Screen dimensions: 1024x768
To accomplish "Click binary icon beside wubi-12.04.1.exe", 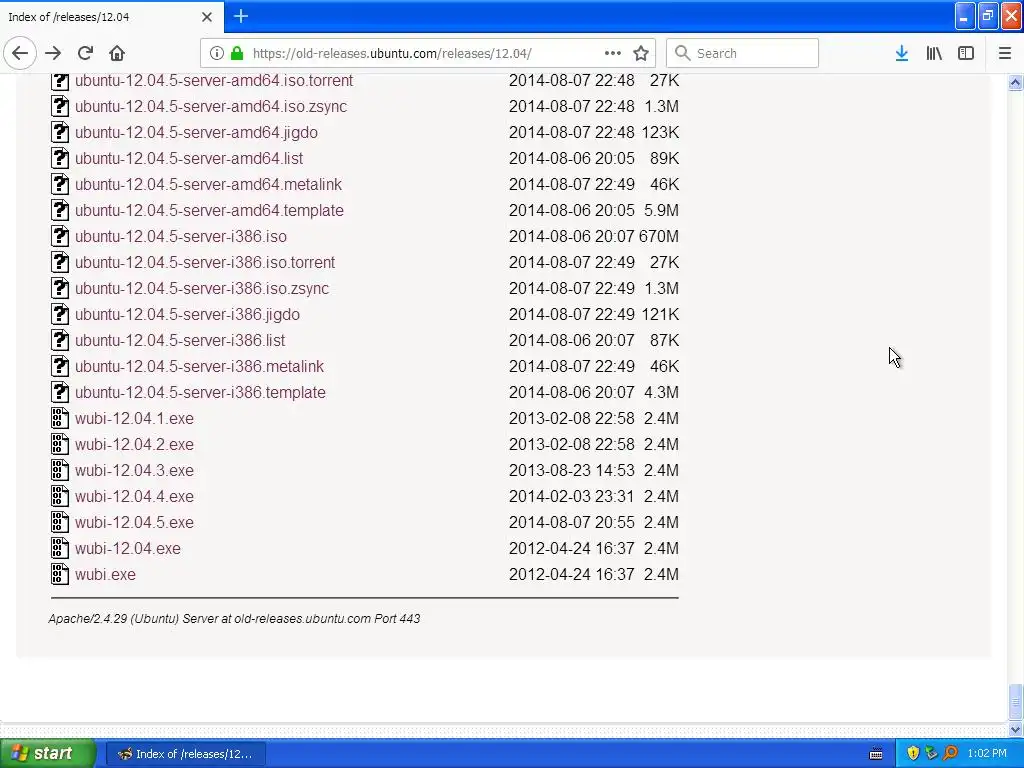I will [x=60, y=419].
